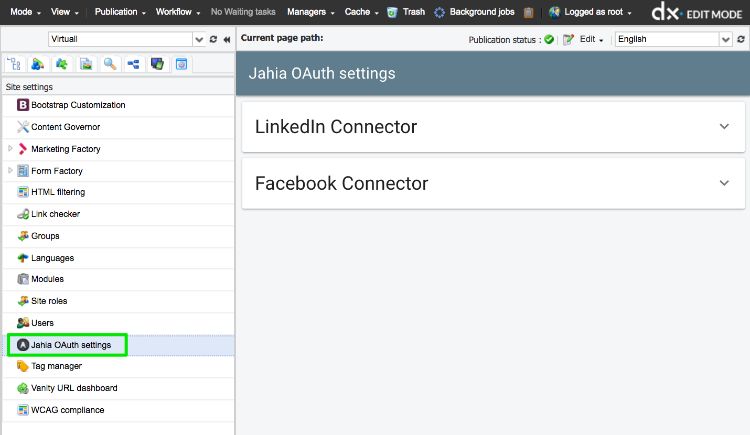
Task: Open Background jobs
Action: pos(482,12)
